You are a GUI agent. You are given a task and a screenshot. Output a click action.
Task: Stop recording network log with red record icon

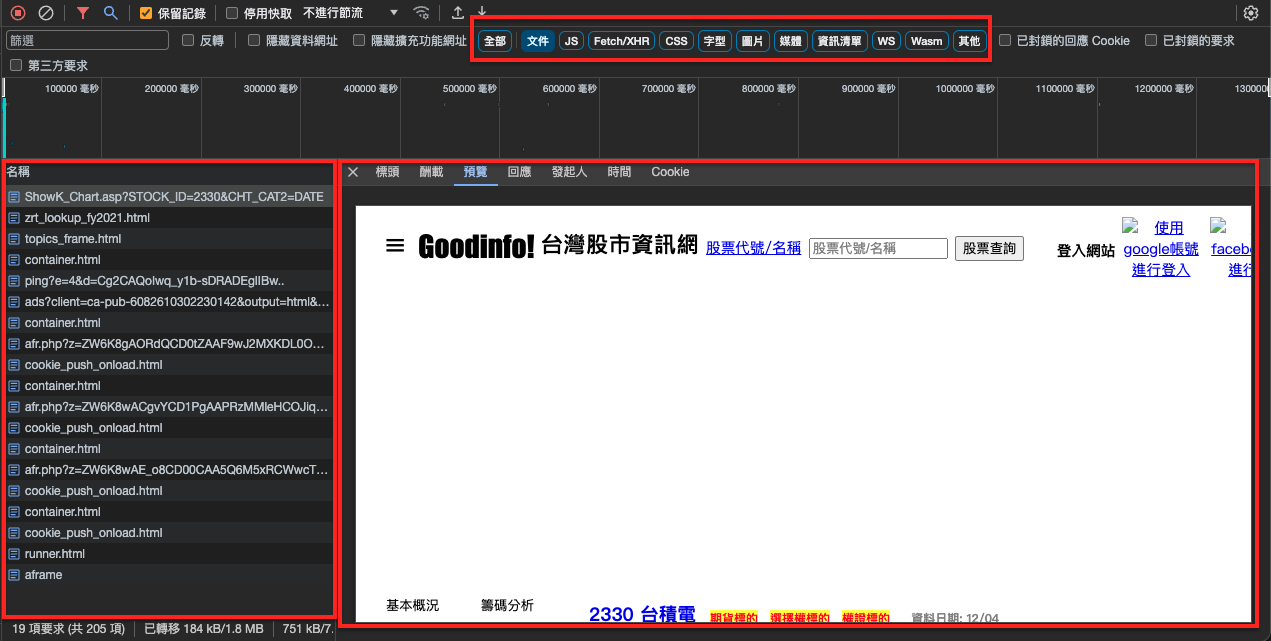(x=18, y=13)
